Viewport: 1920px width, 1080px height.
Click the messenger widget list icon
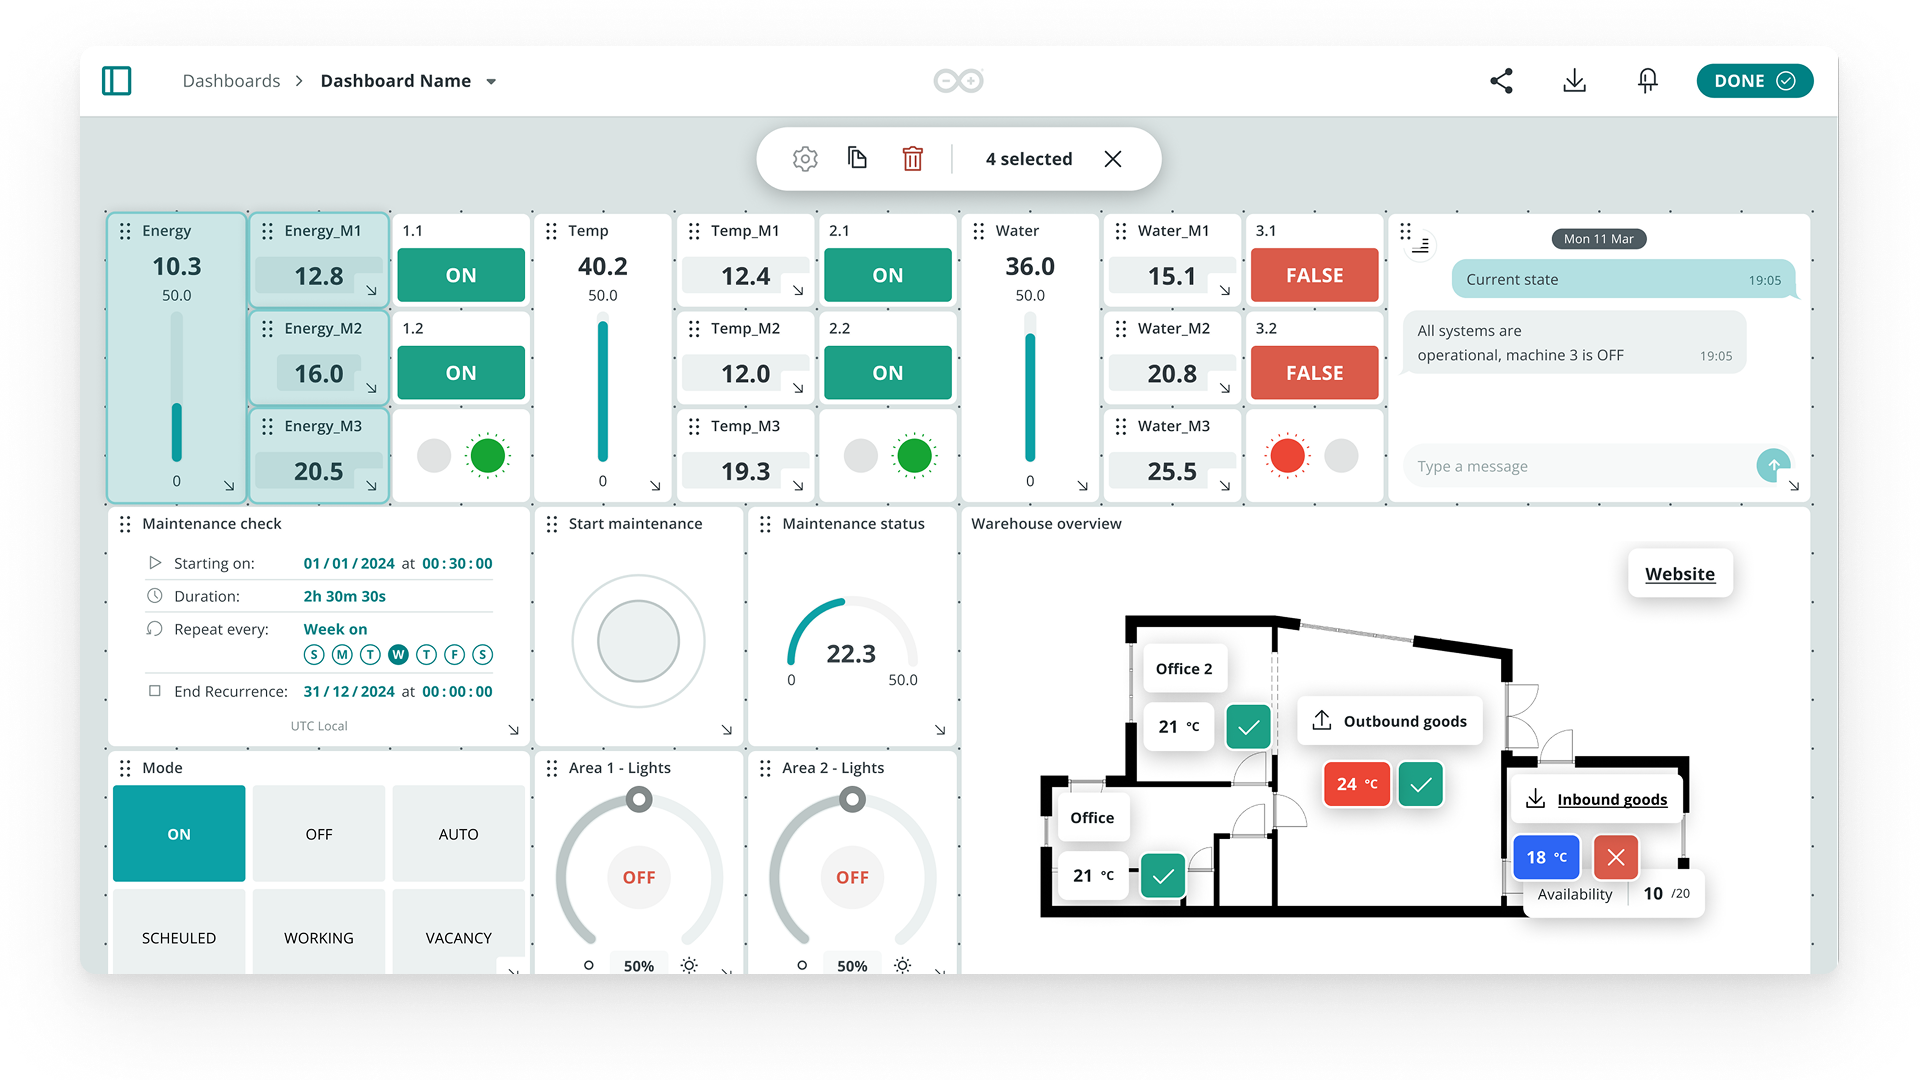click(x=1420, y=245)
